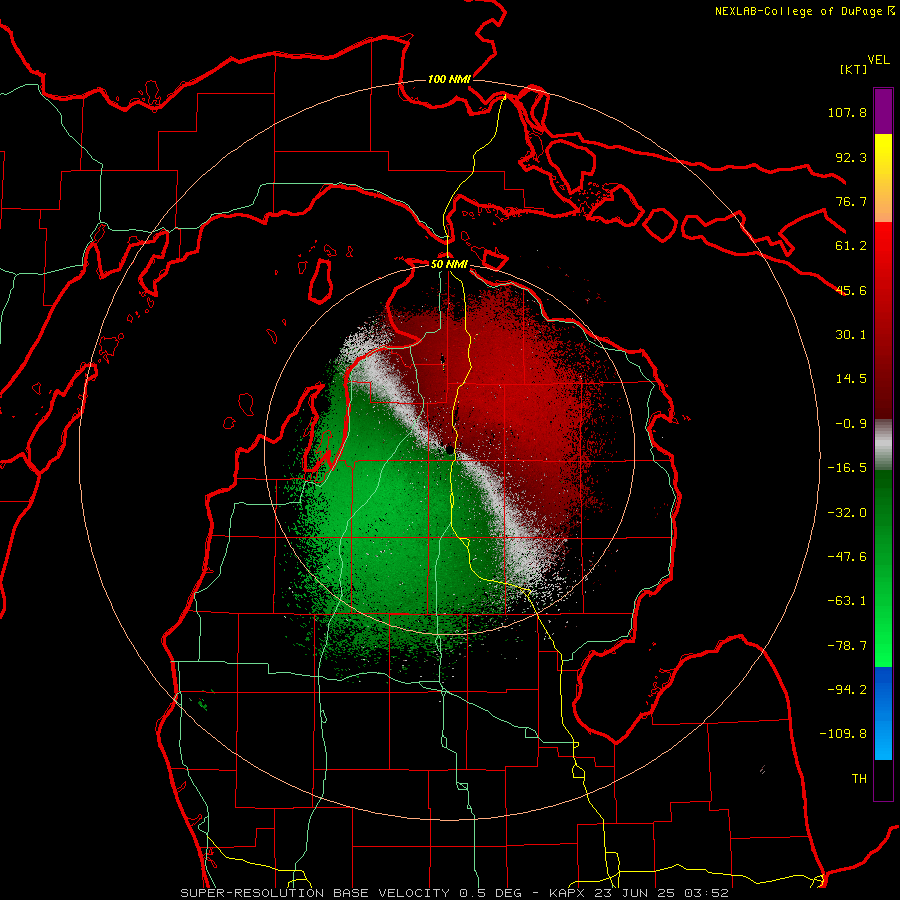
Task: Click the VEL legend title
Action: click(x=878, y=60)
